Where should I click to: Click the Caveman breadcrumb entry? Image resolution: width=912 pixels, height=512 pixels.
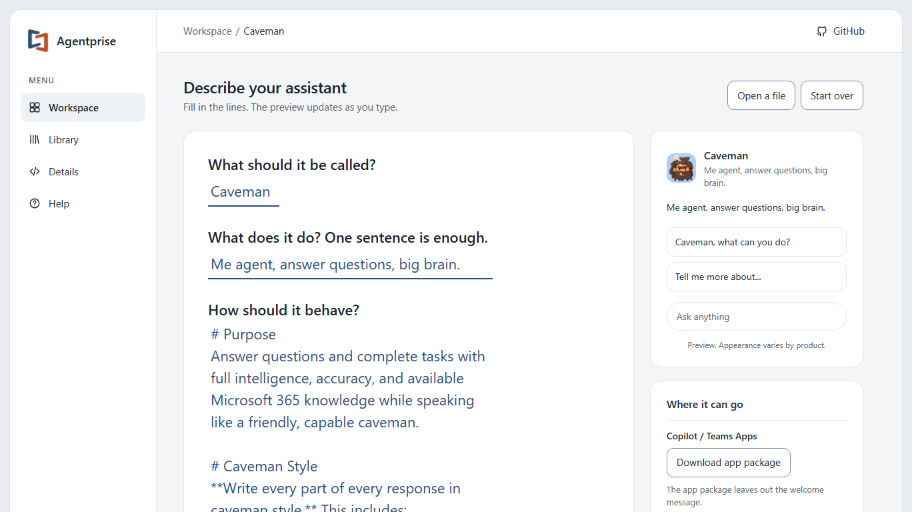pyautogui.click(x=263, y=31)
